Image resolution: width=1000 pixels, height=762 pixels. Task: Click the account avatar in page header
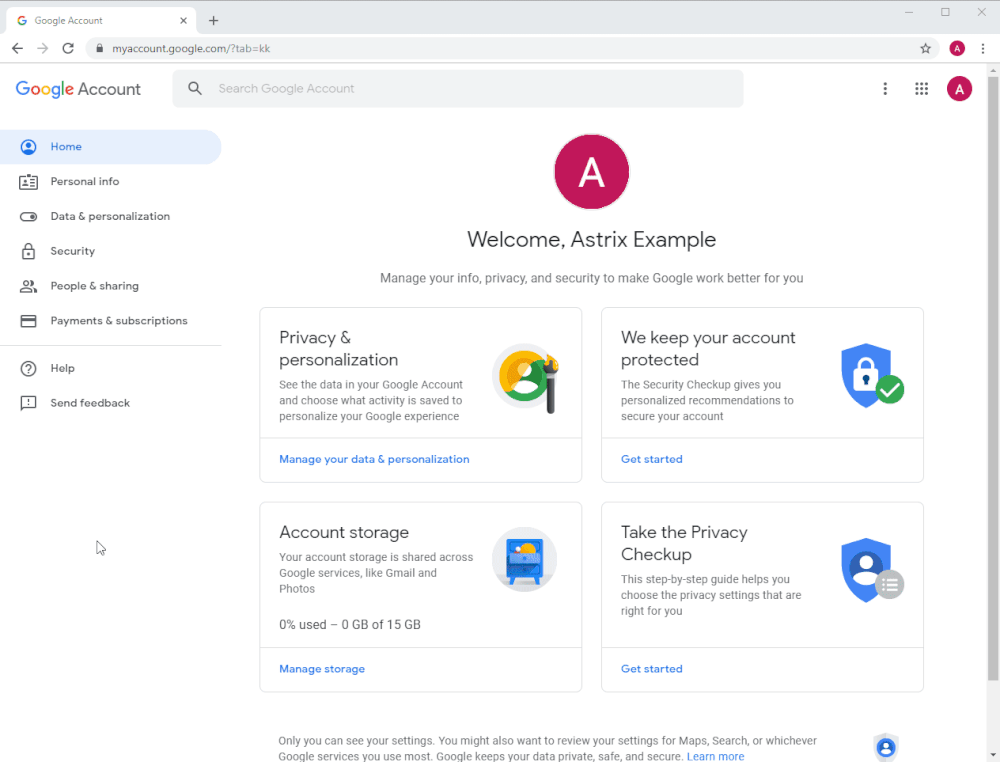click(x=959, y=89)
